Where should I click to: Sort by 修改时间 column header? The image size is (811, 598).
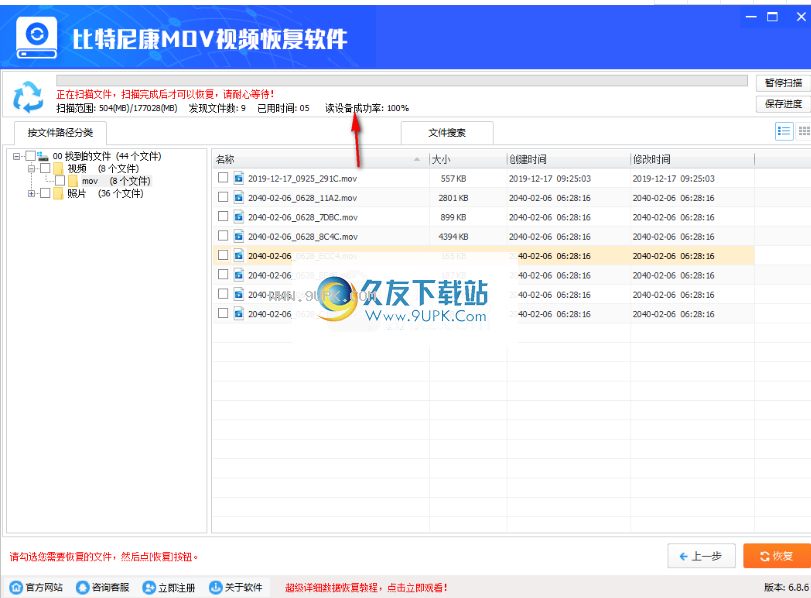pyautogui.click(x=692, y=159)
